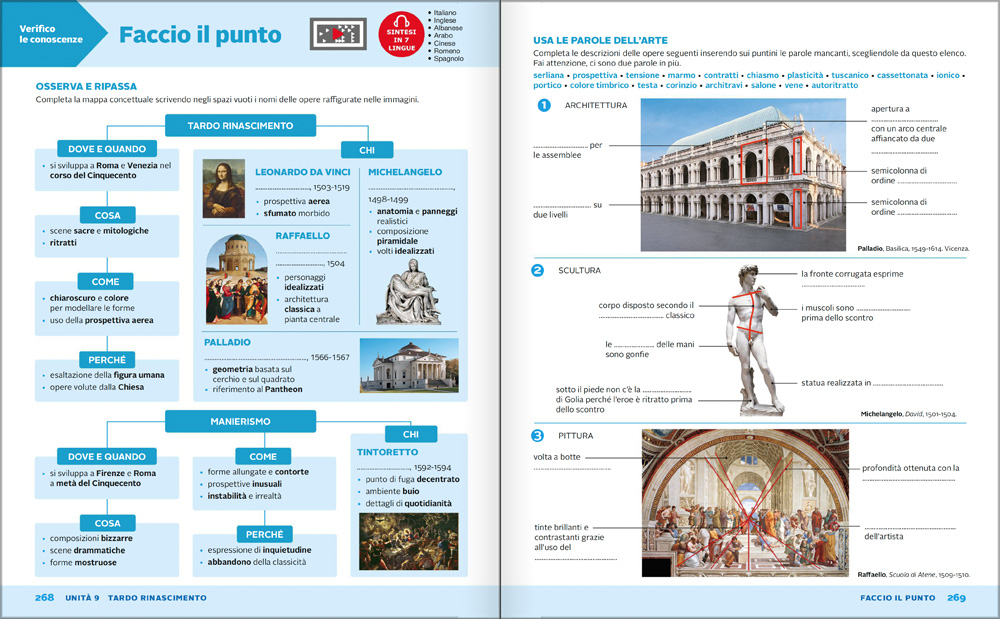
Task: Click the Faccio il punto heading
Action: tap(200, 35)
